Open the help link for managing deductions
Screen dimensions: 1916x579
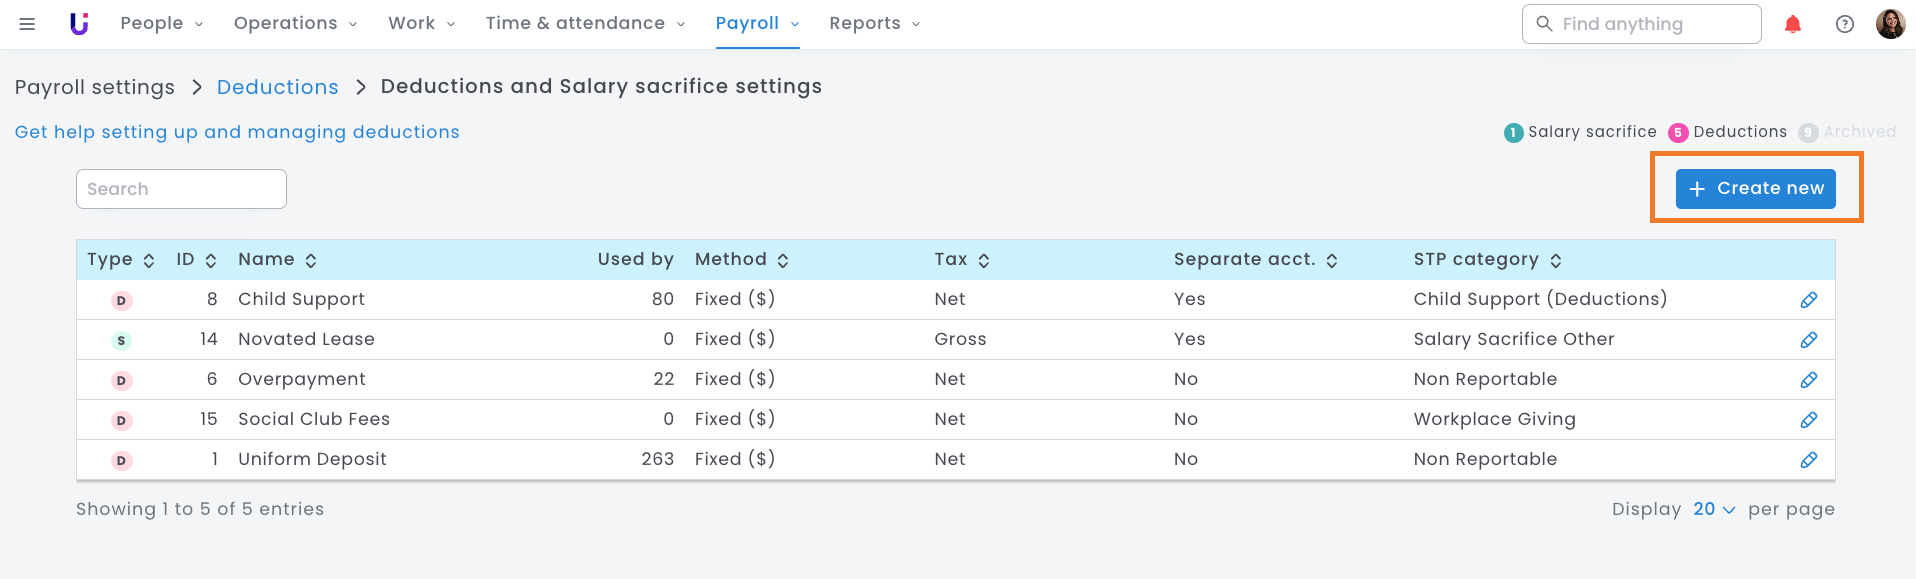(x=237, y=132)
